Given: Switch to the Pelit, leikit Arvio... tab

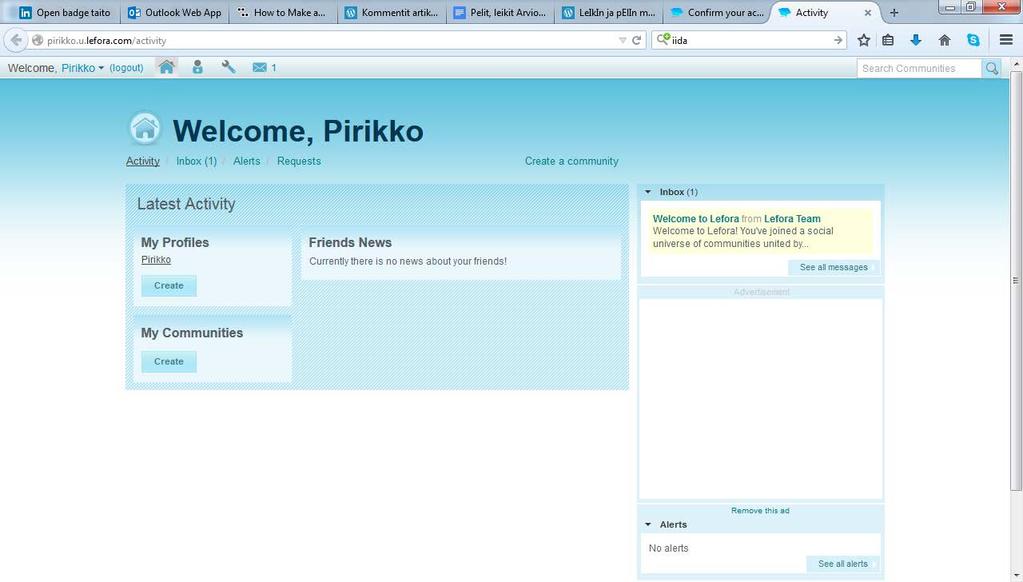Looking at the screenshot, I should coord(500,12).
